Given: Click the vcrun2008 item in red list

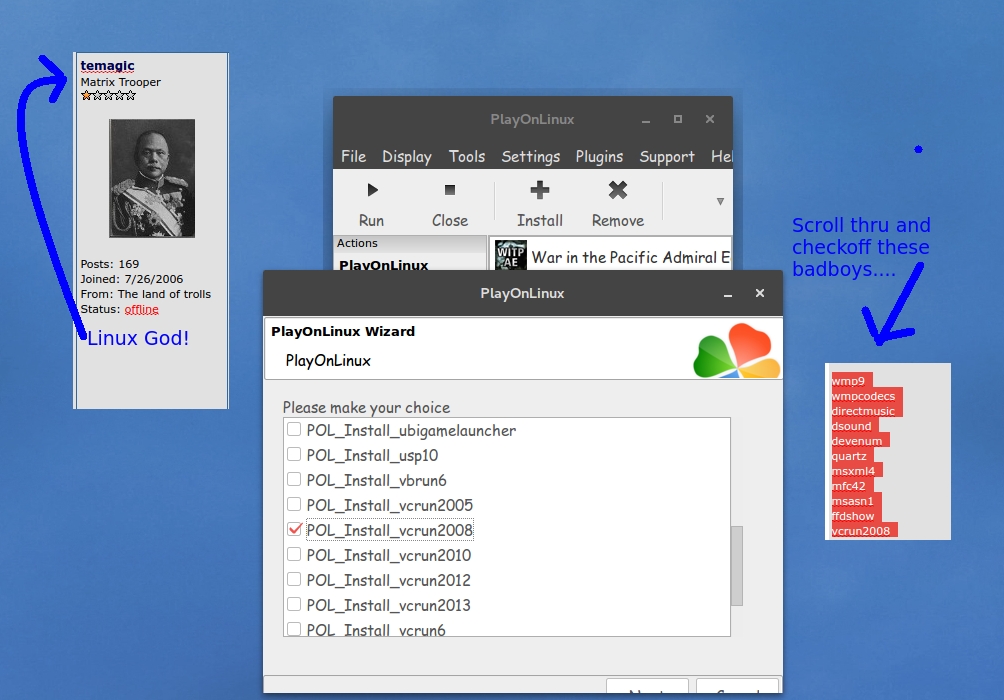Looking at the screenshot, I should tap(861, 531).
